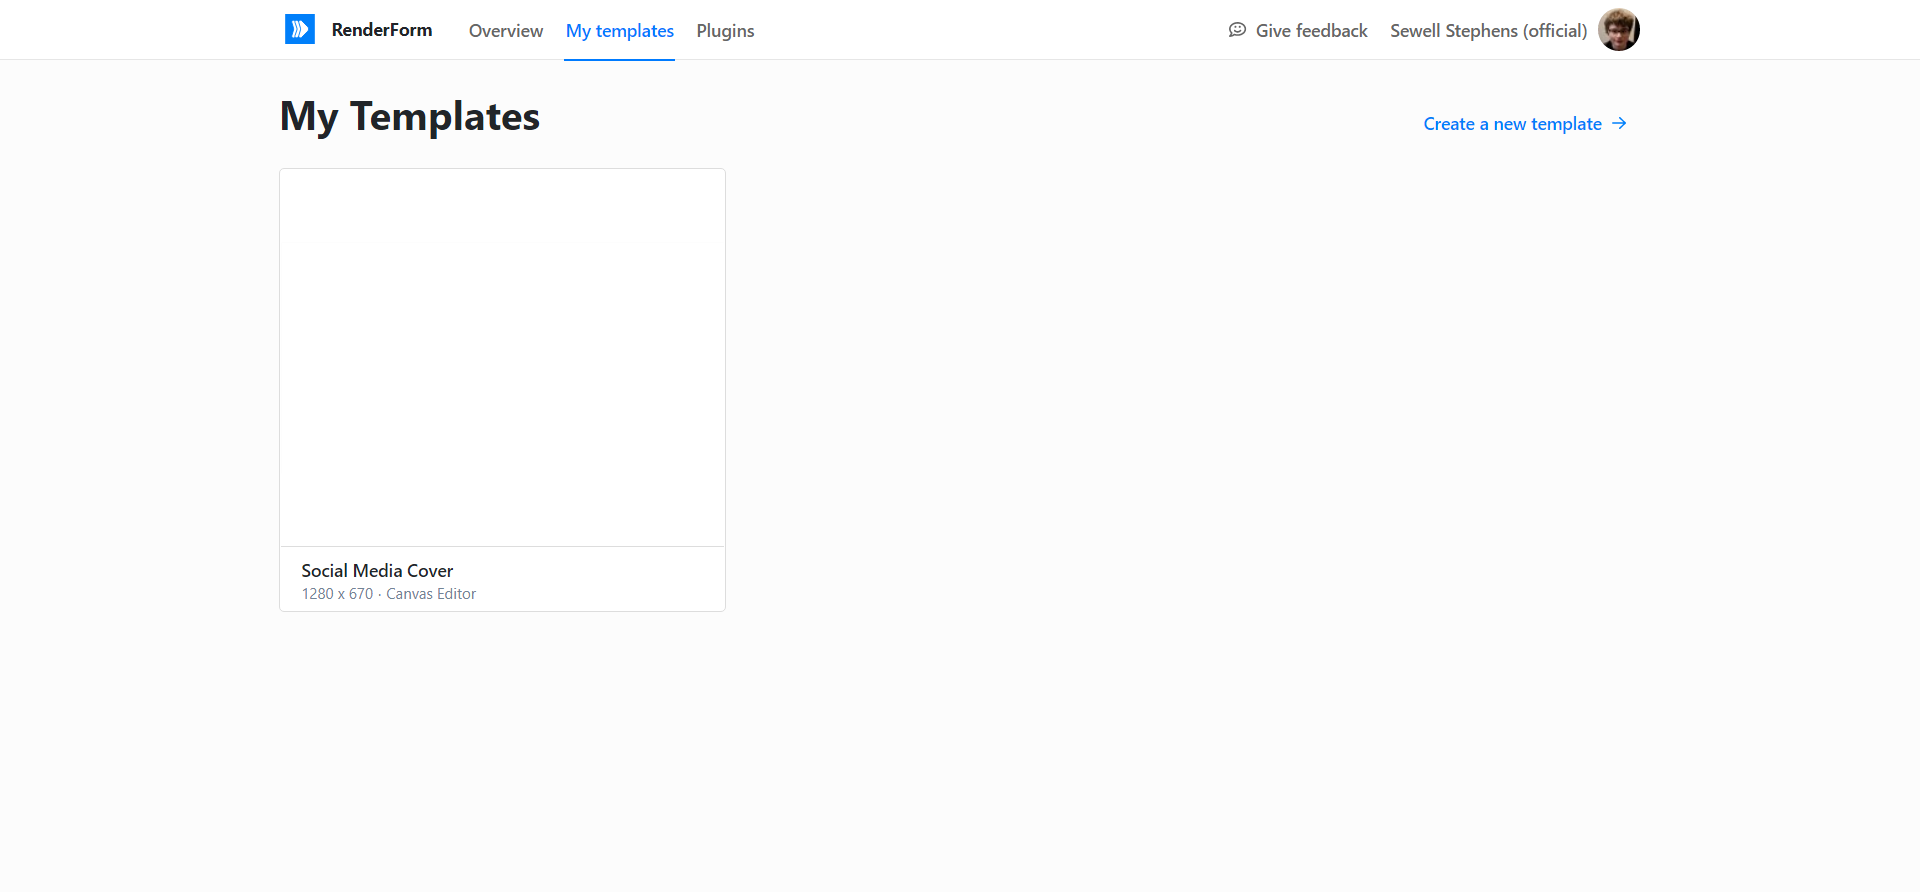Click the Give feedback speech bubble icon
Screen dimensions: 1920x892
coord(1237,30)
